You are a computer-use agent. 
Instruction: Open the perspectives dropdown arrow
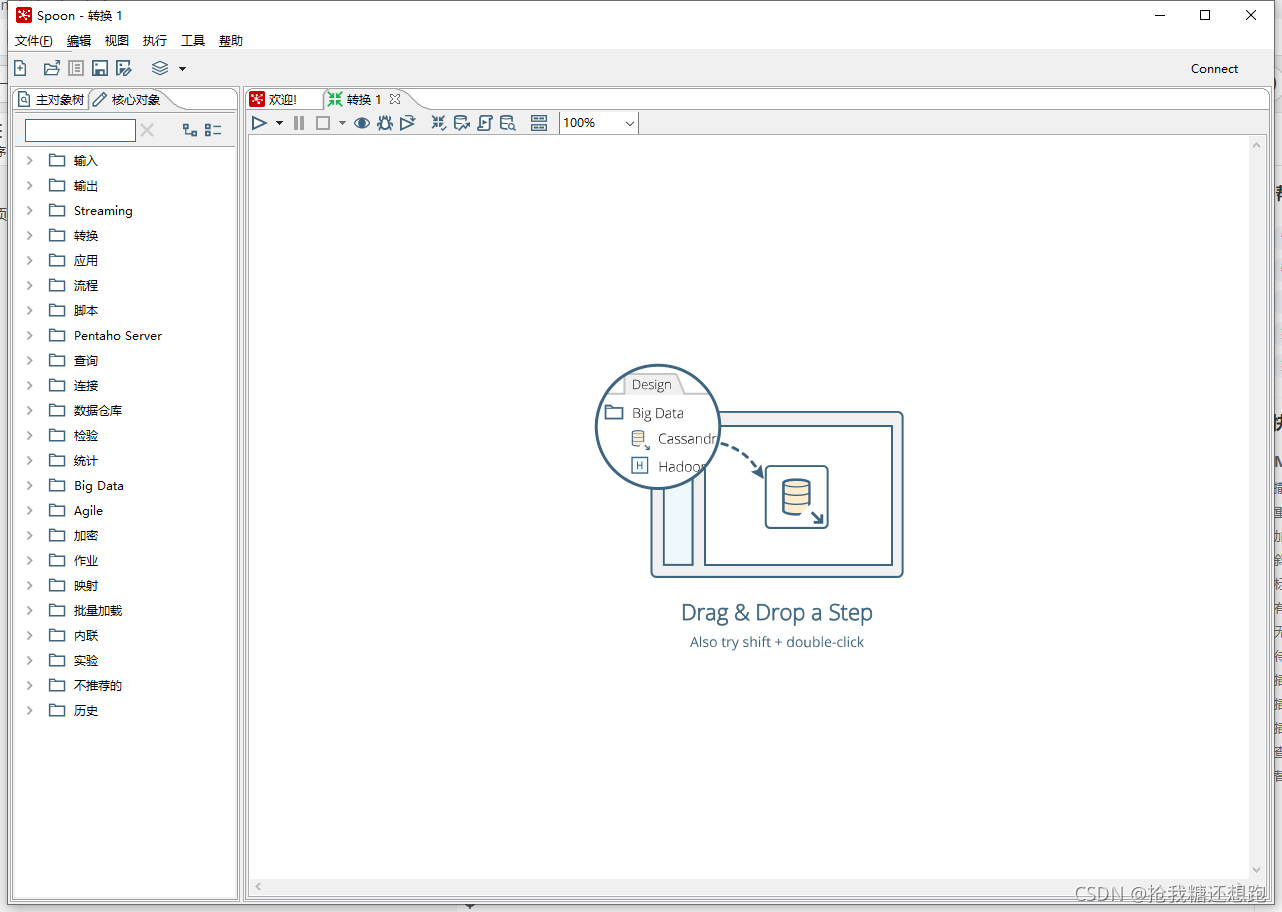click(182, 69)
